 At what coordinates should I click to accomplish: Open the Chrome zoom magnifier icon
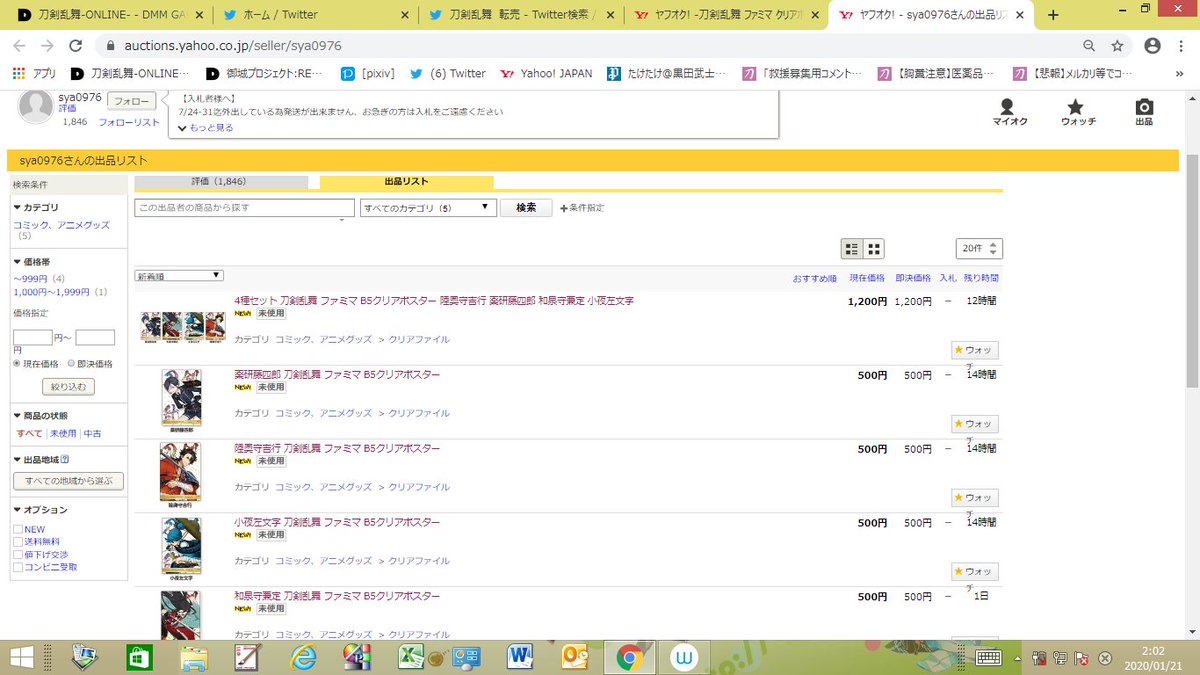[1089, 46]
